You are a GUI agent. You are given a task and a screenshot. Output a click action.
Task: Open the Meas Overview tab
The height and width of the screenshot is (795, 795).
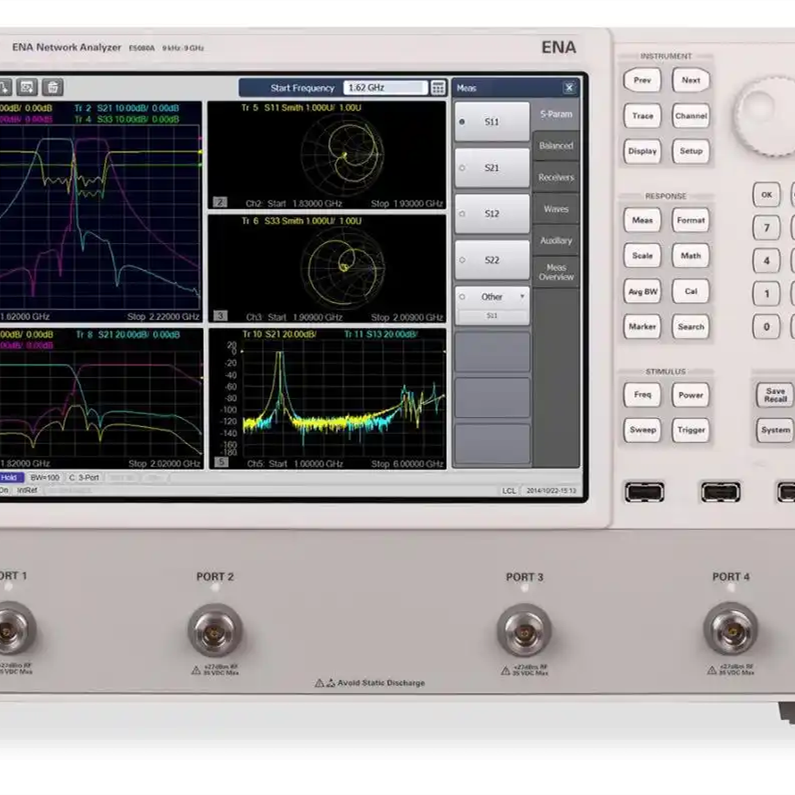[556, 272]
